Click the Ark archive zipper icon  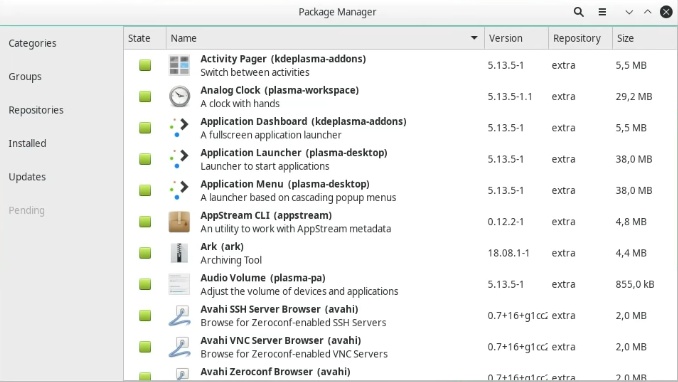point(179,253)
